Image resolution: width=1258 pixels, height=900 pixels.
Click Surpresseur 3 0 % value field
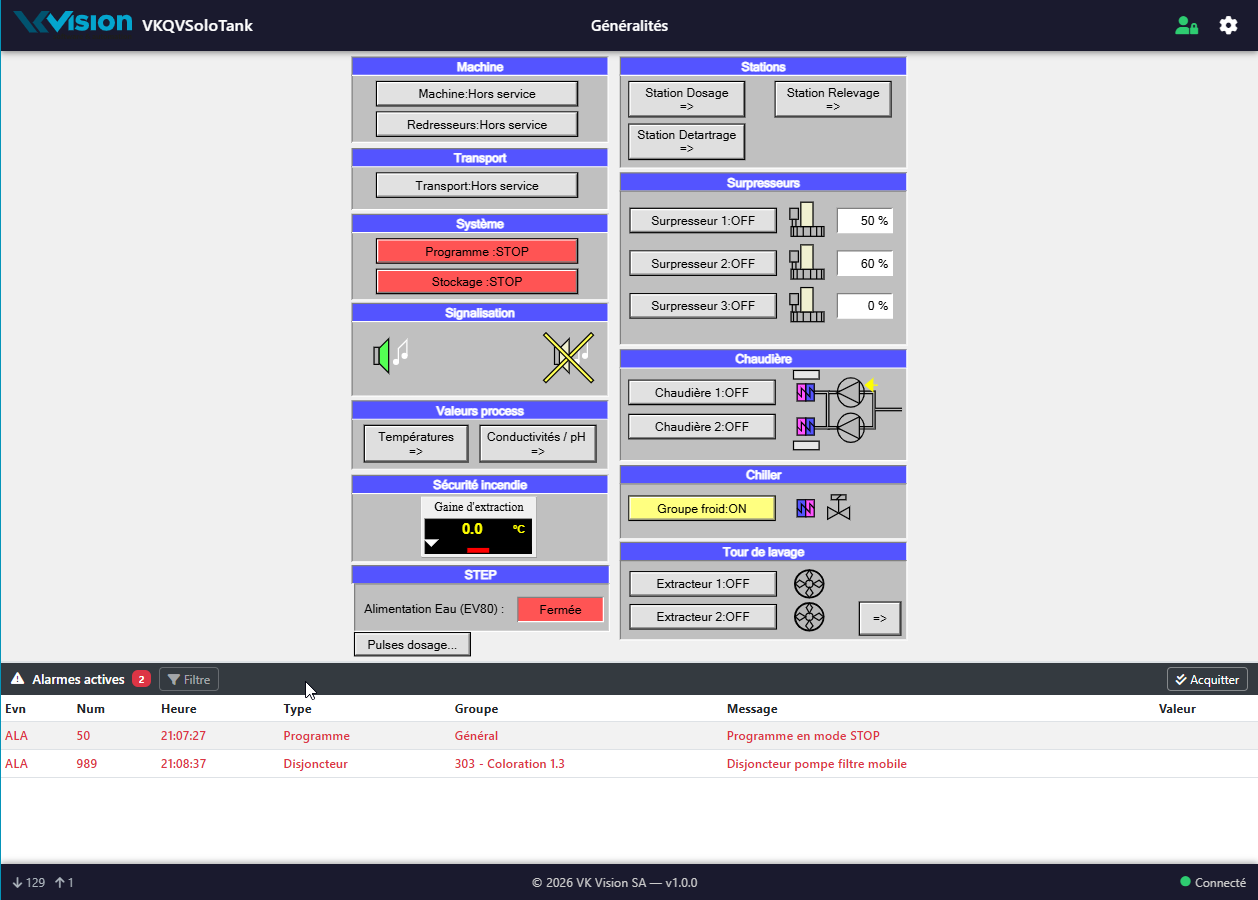point(865,306)
